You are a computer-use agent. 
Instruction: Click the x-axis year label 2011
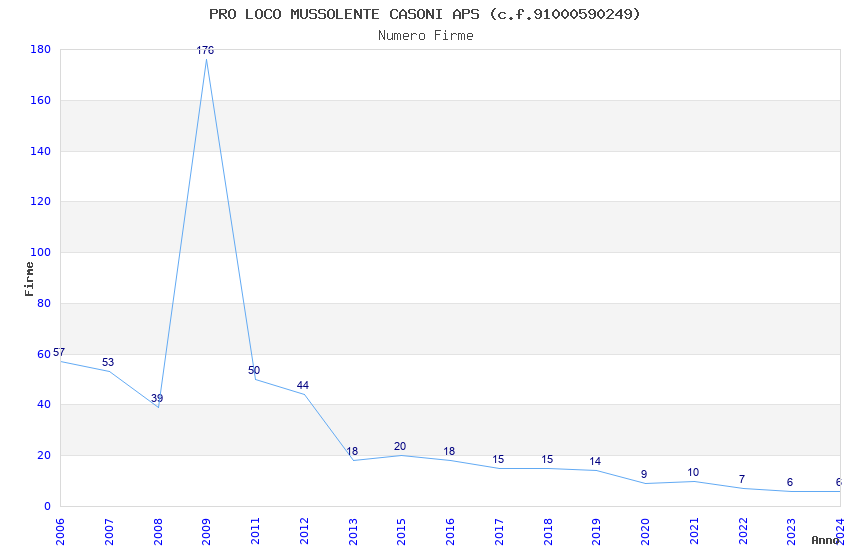point(255,531)
